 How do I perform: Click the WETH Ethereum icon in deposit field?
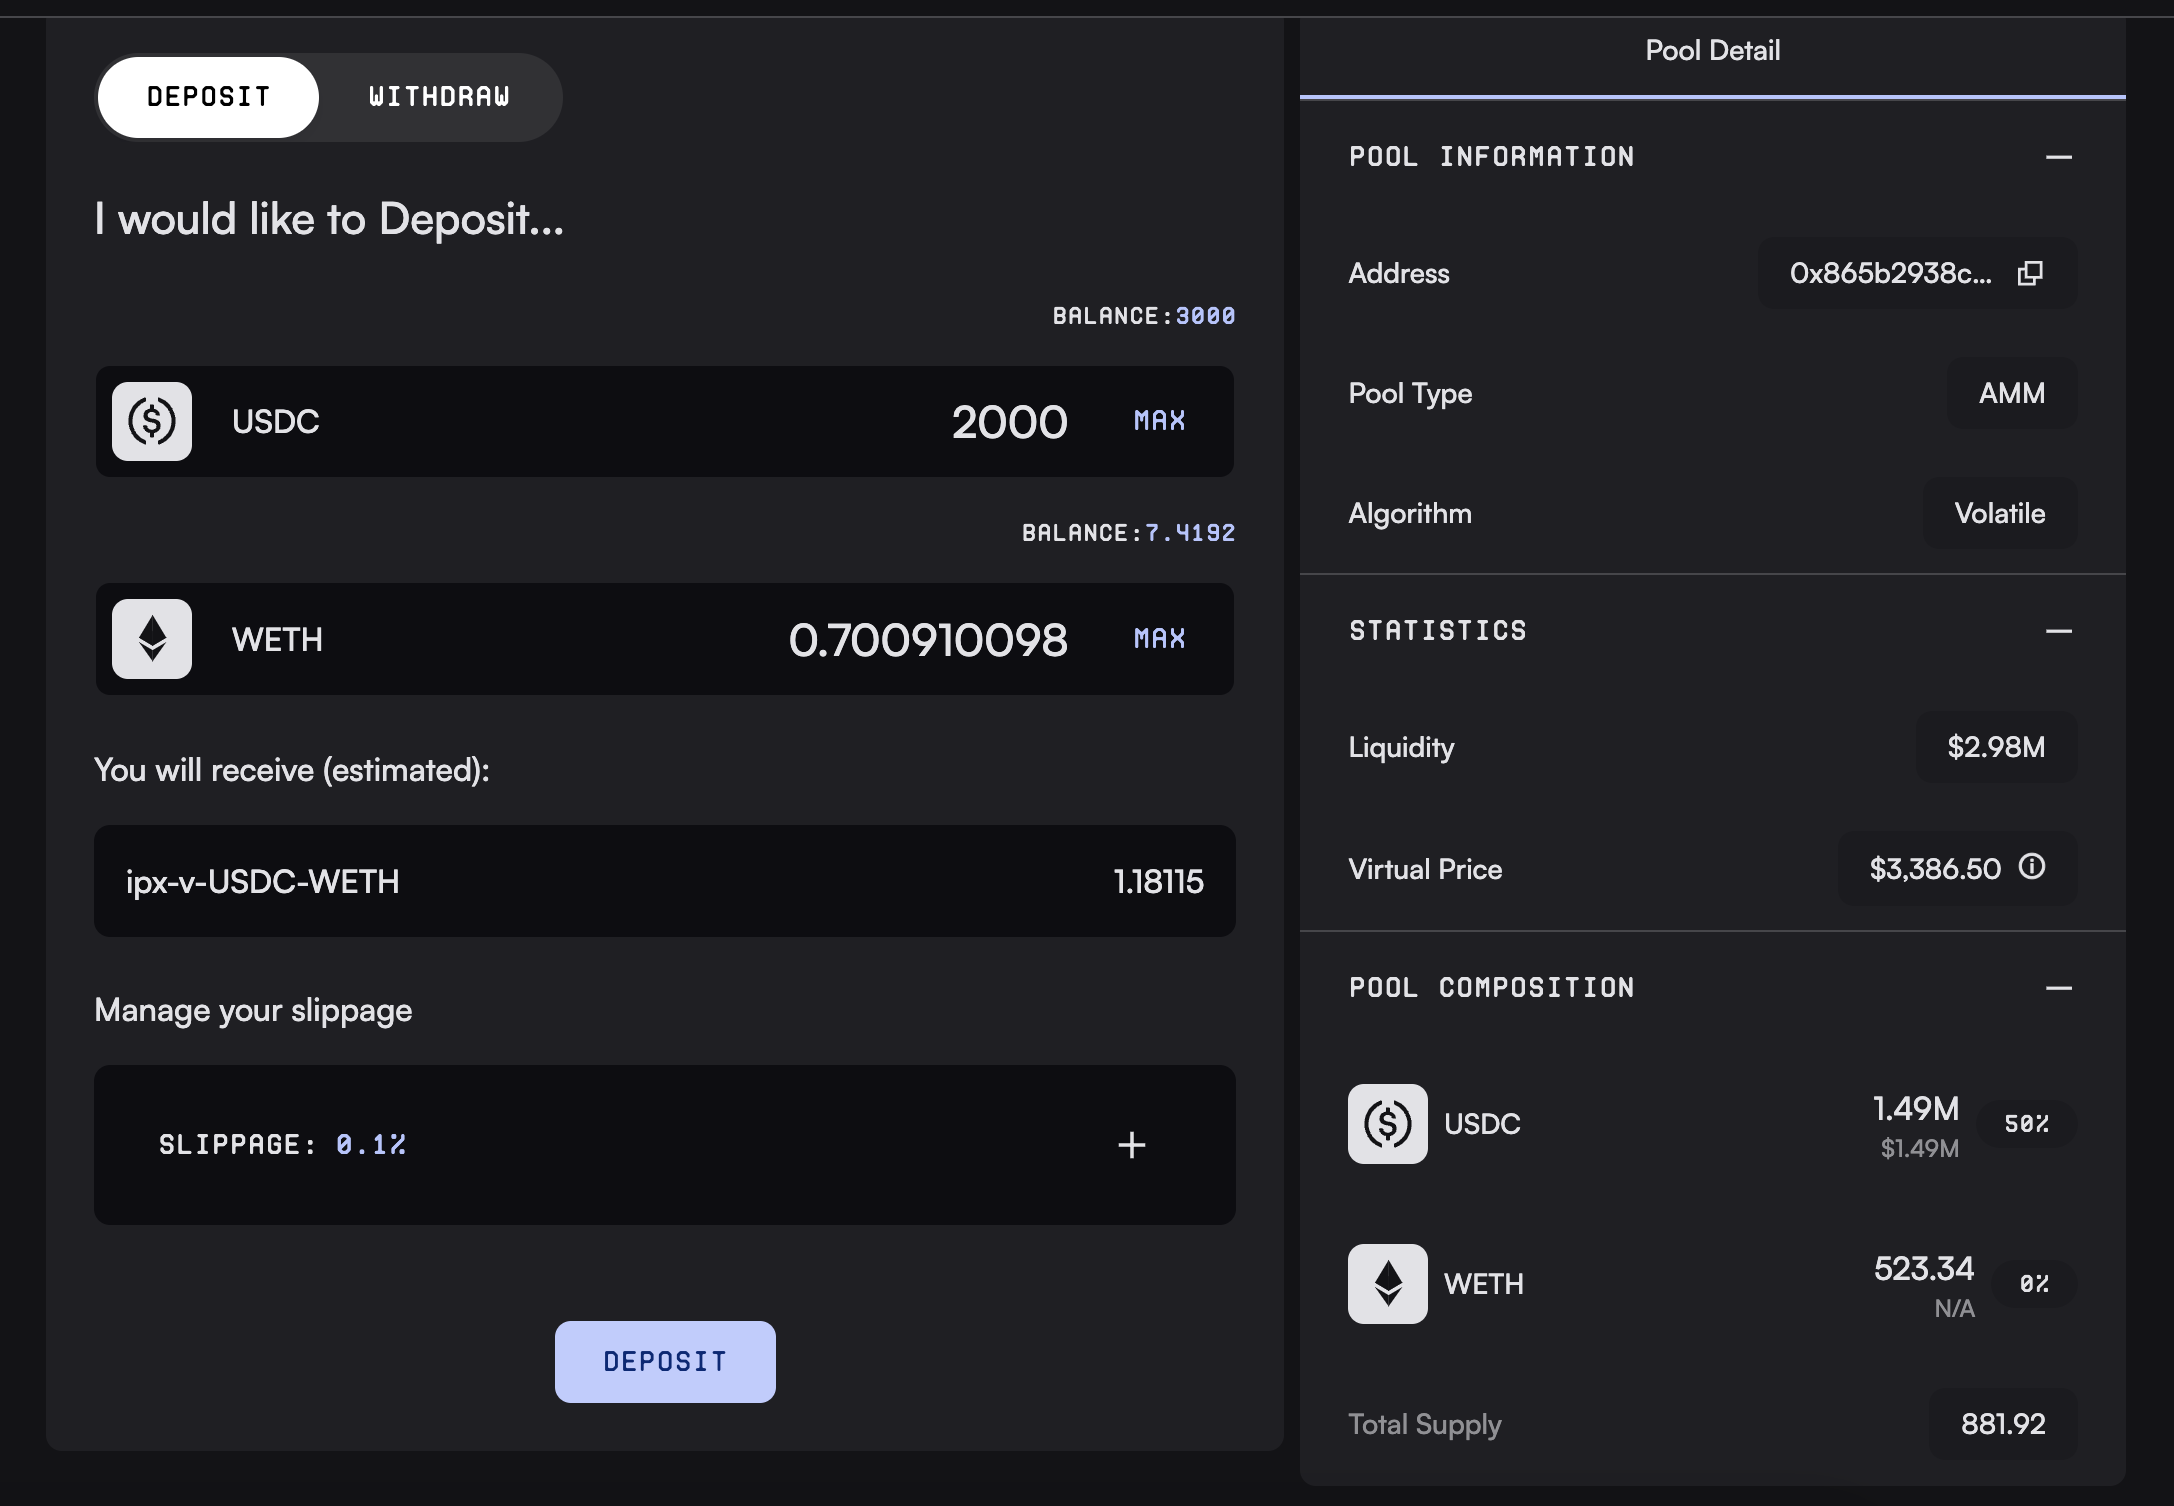point(152,639)
